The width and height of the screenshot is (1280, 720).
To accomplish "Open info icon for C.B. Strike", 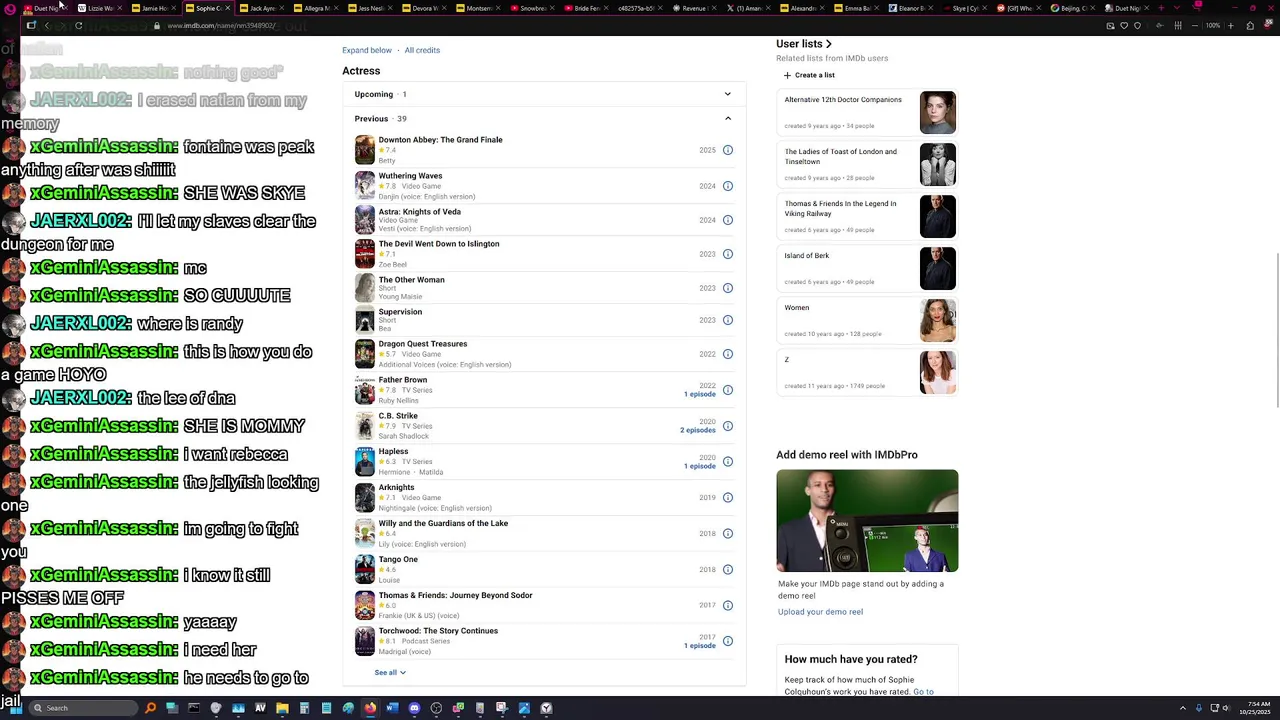I will 728,426.
